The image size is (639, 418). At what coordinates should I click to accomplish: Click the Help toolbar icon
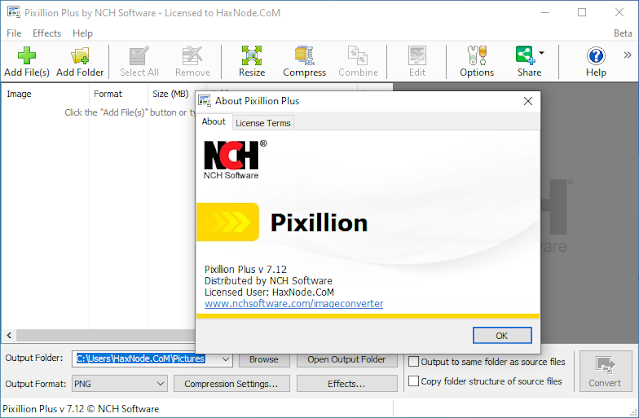(596, 61)
